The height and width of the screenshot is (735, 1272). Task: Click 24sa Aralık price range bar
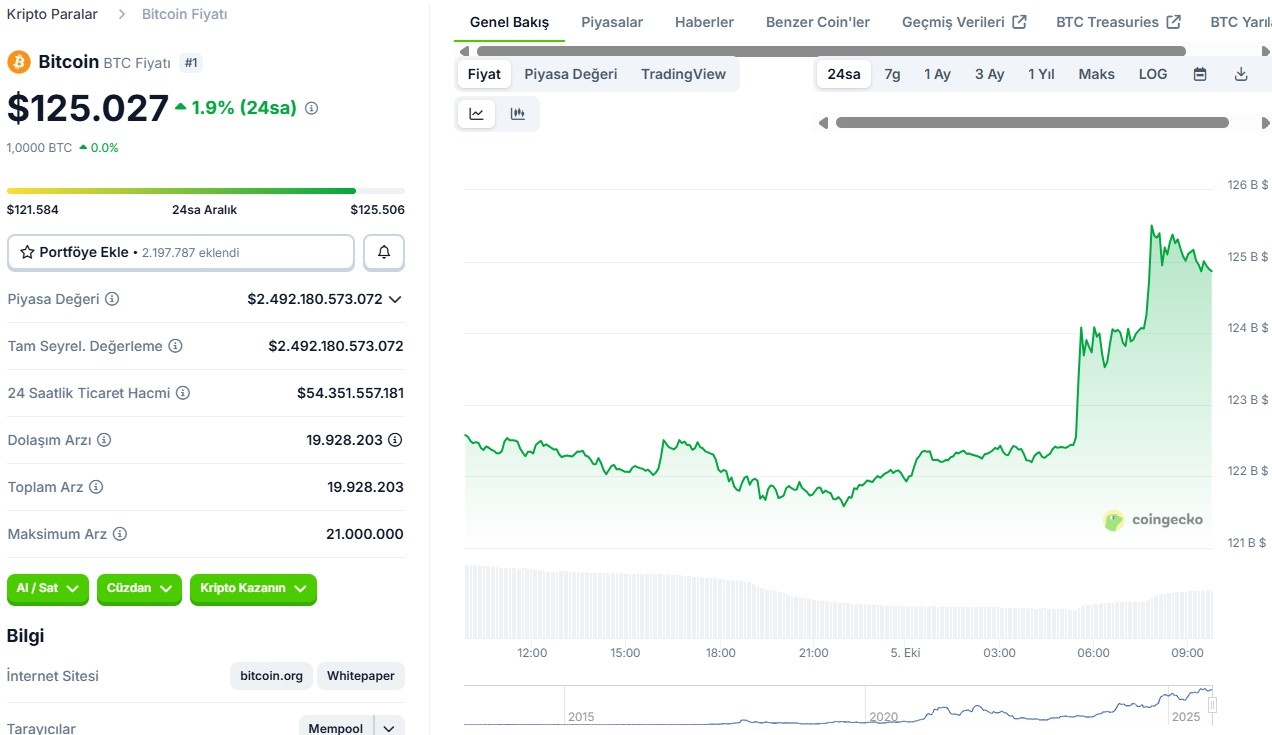coord(206,191)
